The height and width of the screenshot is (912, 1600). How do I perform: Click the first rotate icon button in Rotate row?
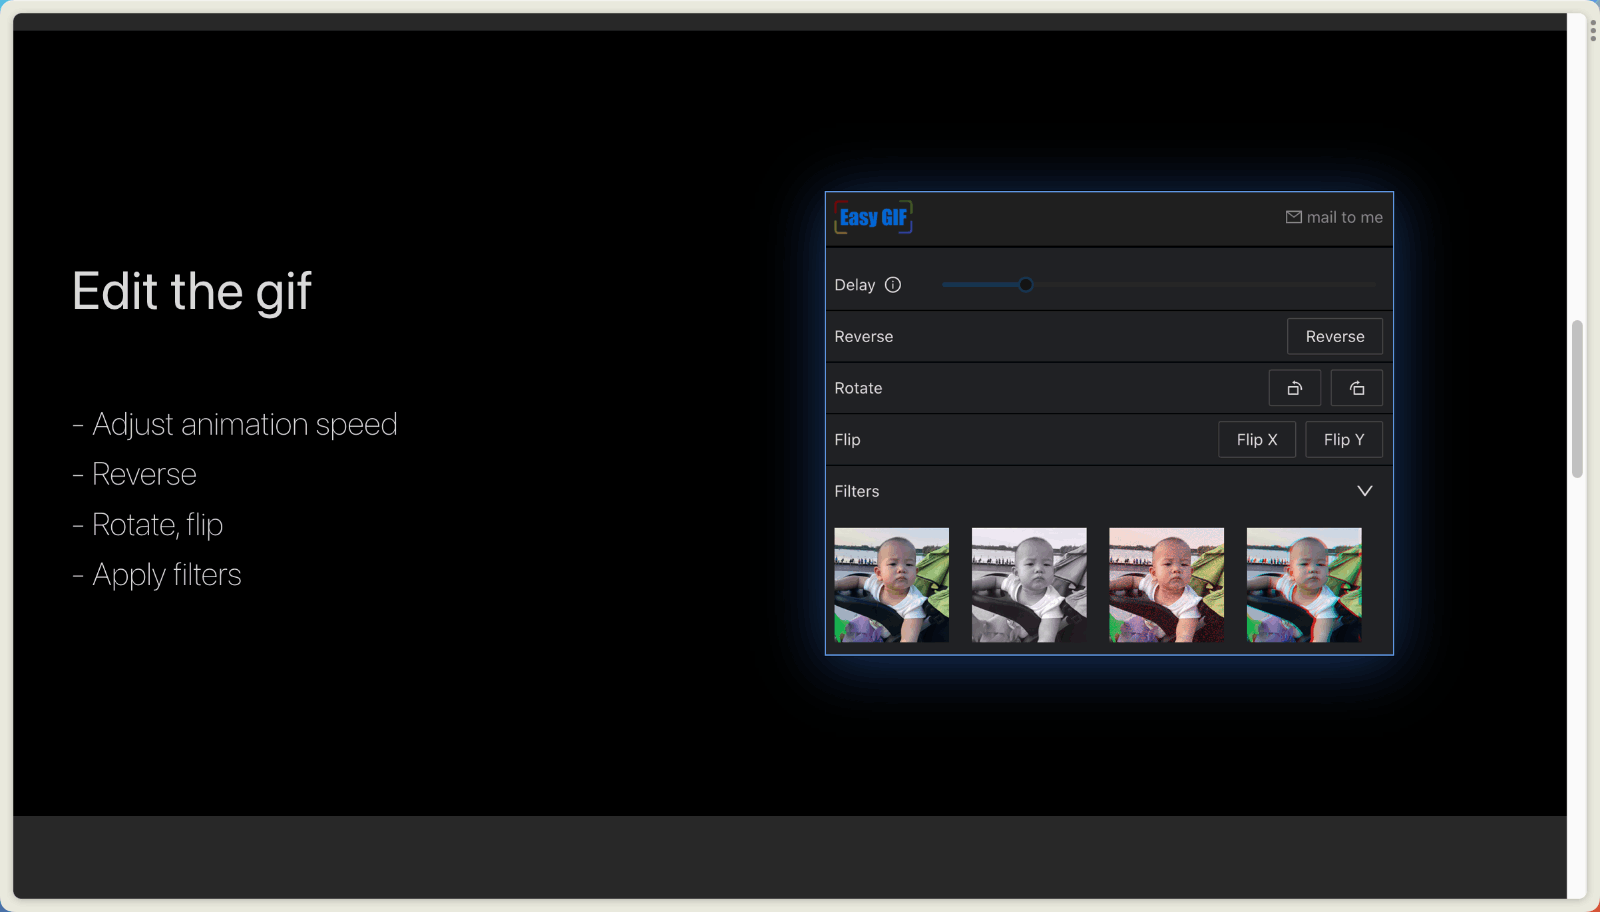pos(1294,388)
